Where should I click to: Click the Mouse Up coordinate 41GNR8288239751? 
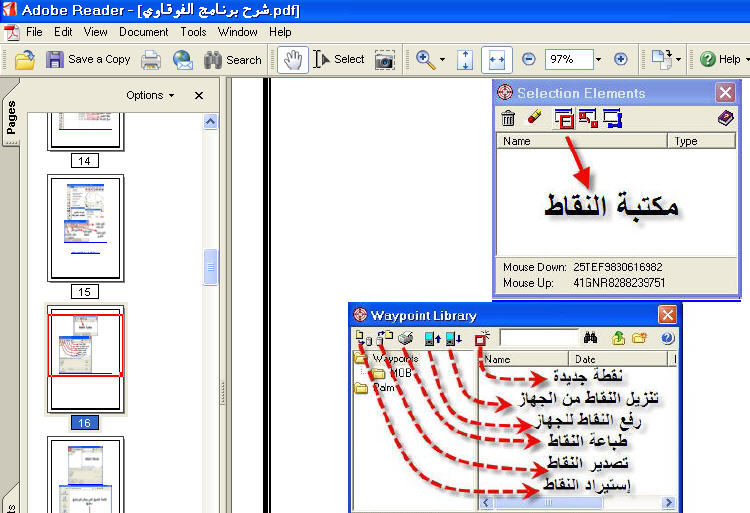coord(619,283)
